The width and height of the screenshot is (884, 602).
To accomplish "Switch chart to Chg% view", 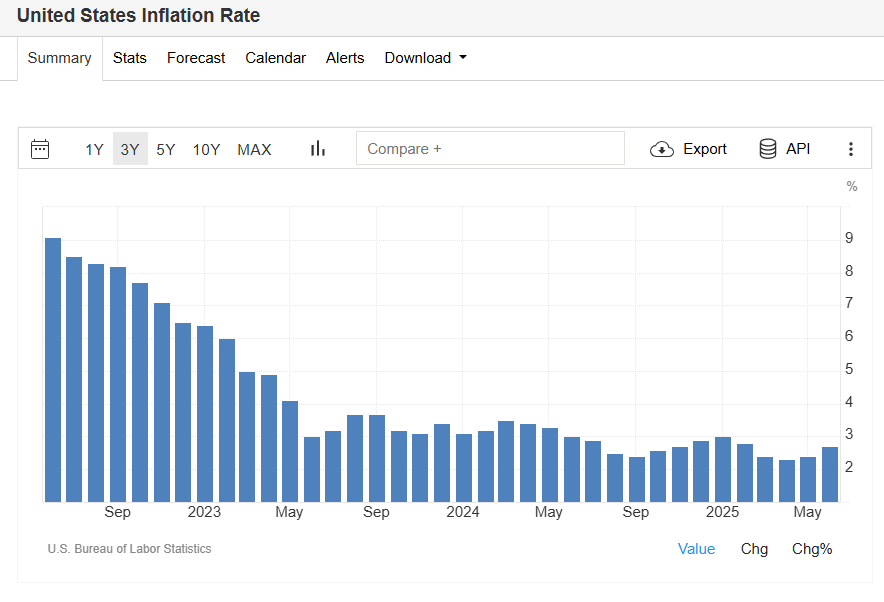I will (812, 548).
